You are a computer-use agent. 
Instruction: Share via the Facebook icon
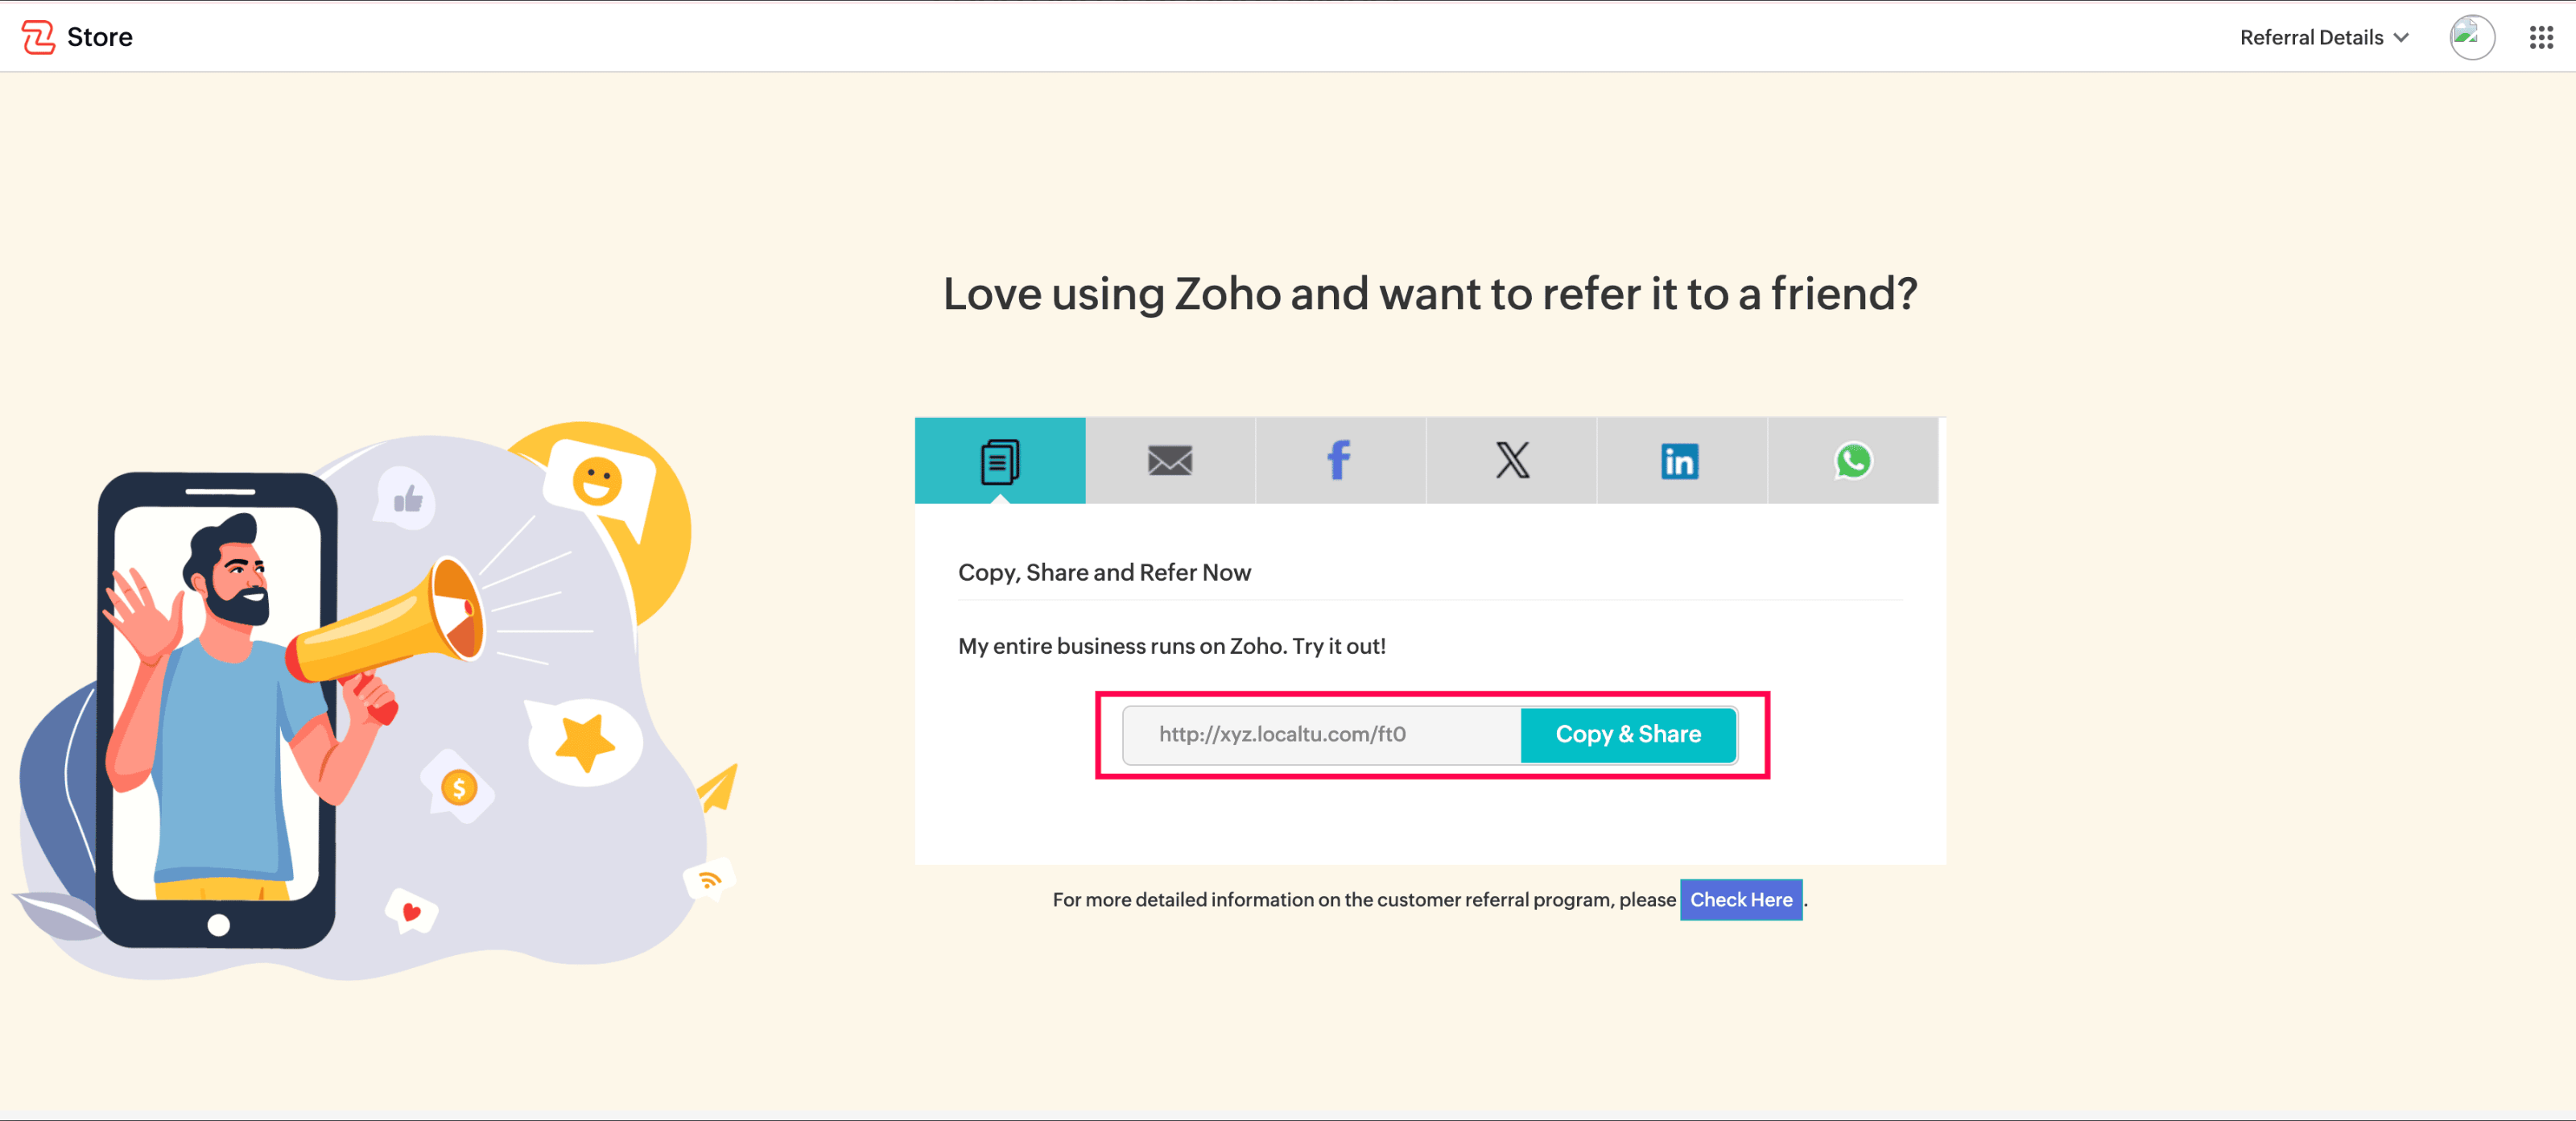tap(1339, 461)
